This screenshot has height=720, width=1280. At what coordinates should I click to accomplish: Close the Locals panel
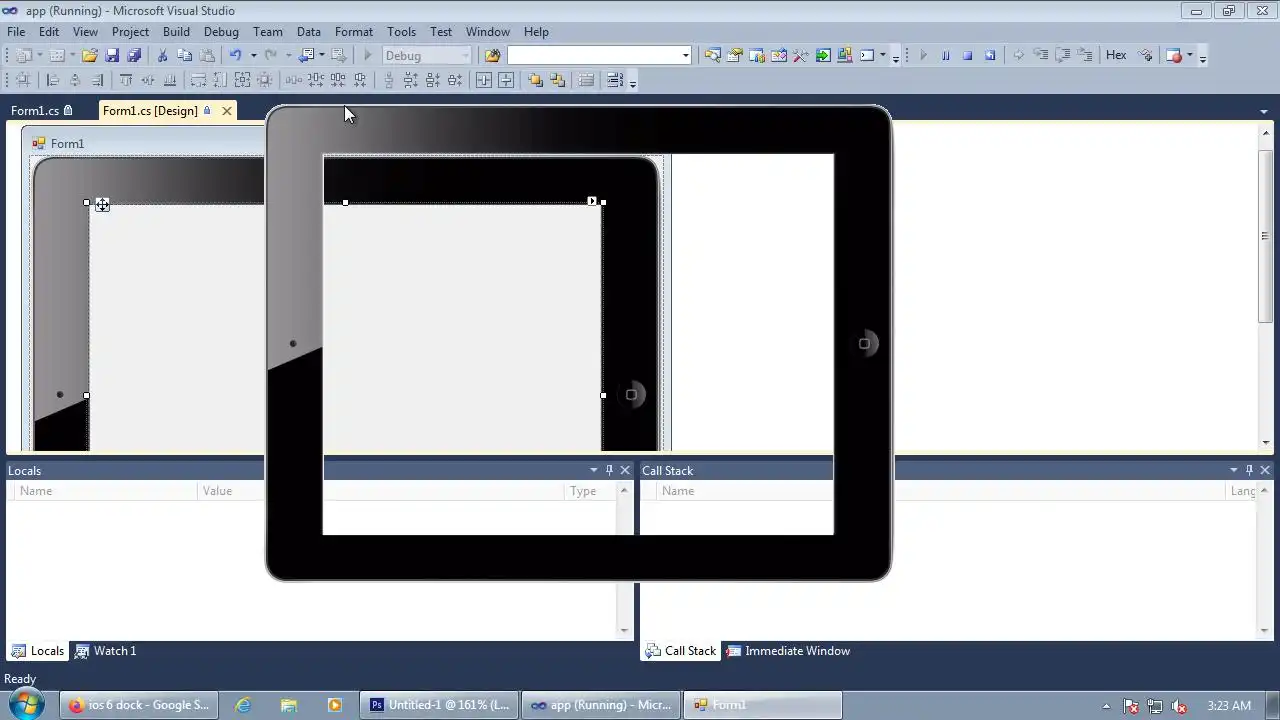pos(625,470)
